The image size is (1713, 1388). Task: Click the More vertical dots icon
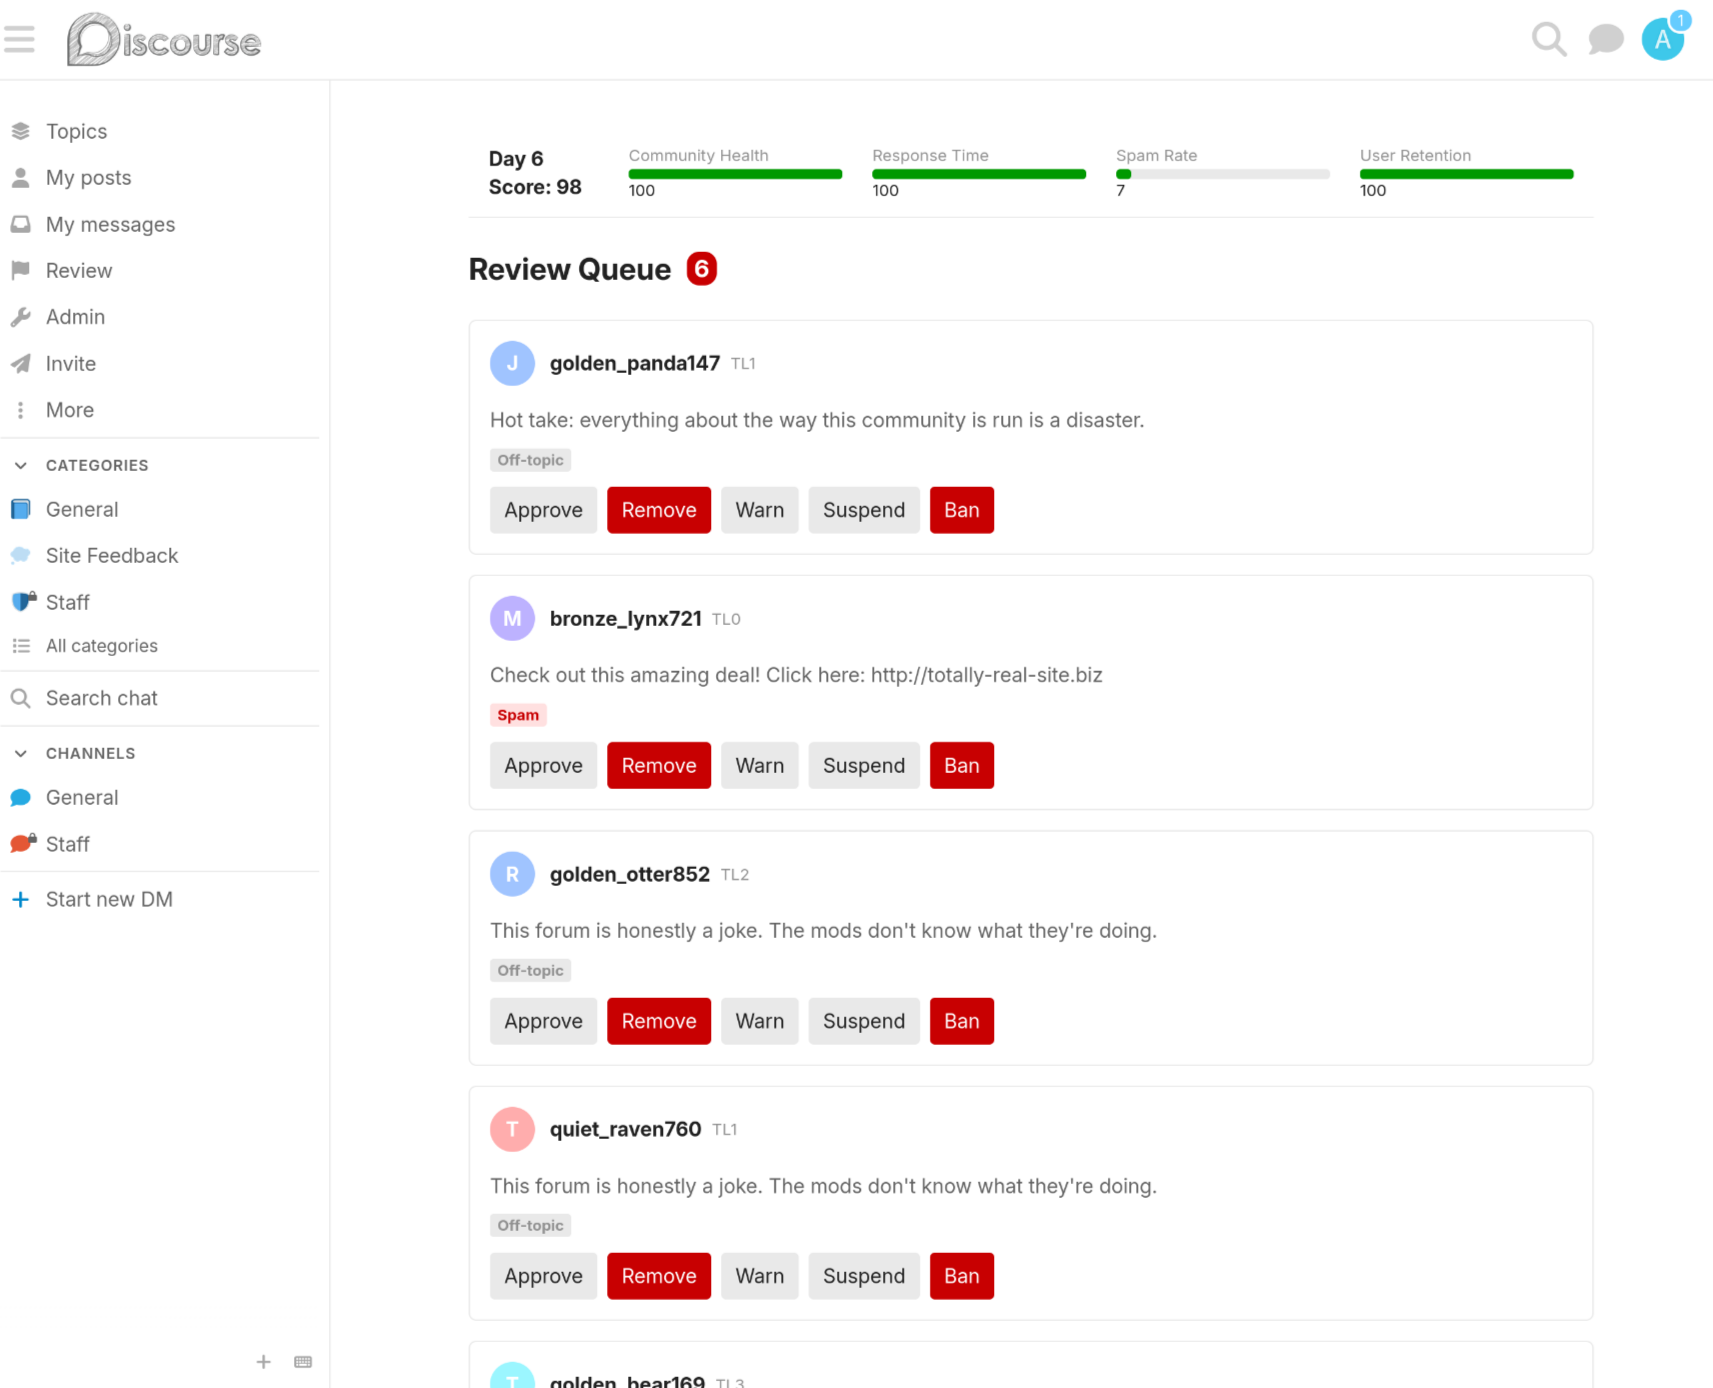coord(21,410)
